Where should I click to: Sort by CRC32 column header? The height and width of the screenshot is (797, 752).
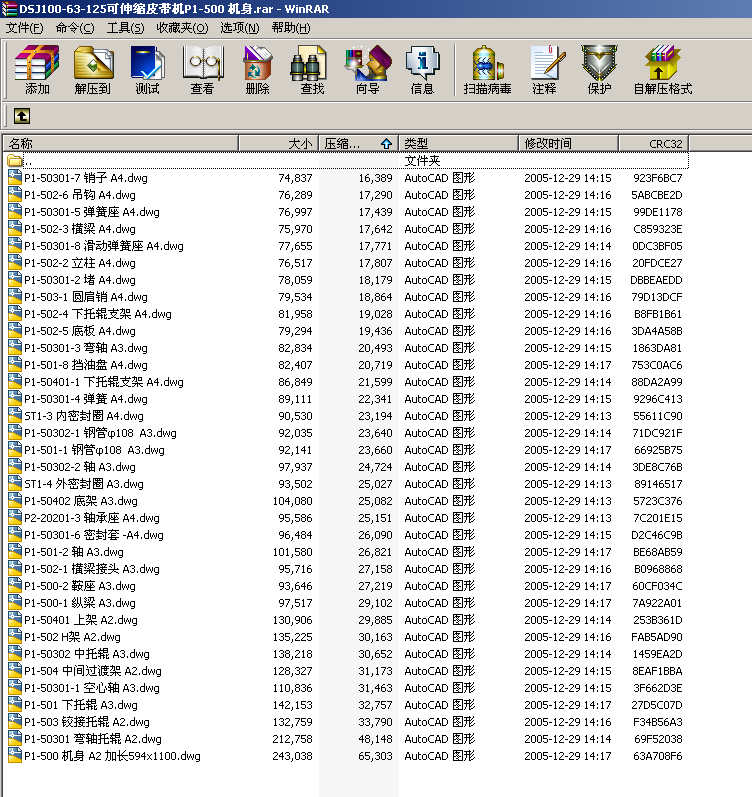pyautogui.click(x=654, y=143)
